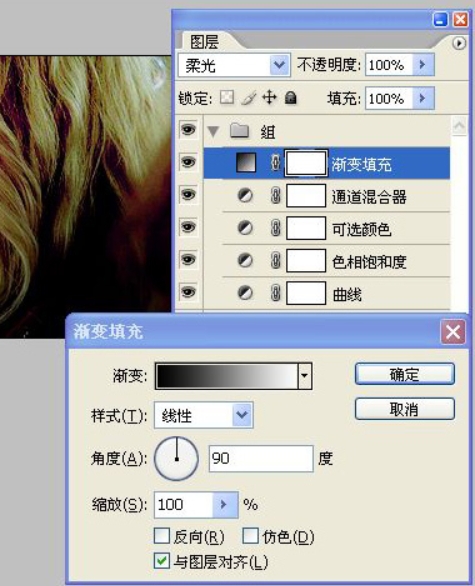
Task: Collapse the 组 group triangle
Action: pyautogui.click(x=213, y=131)
